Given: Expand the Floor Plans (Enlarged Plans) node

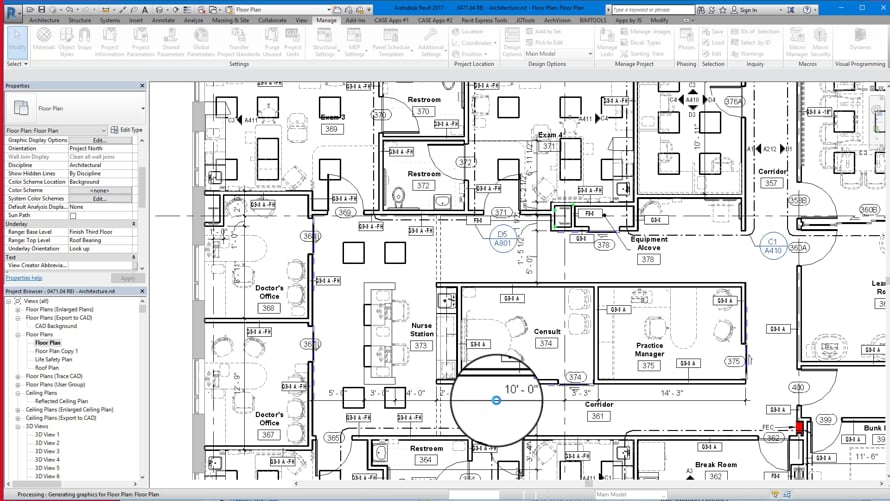Looking at the screenshot, I should pos(18,310).
